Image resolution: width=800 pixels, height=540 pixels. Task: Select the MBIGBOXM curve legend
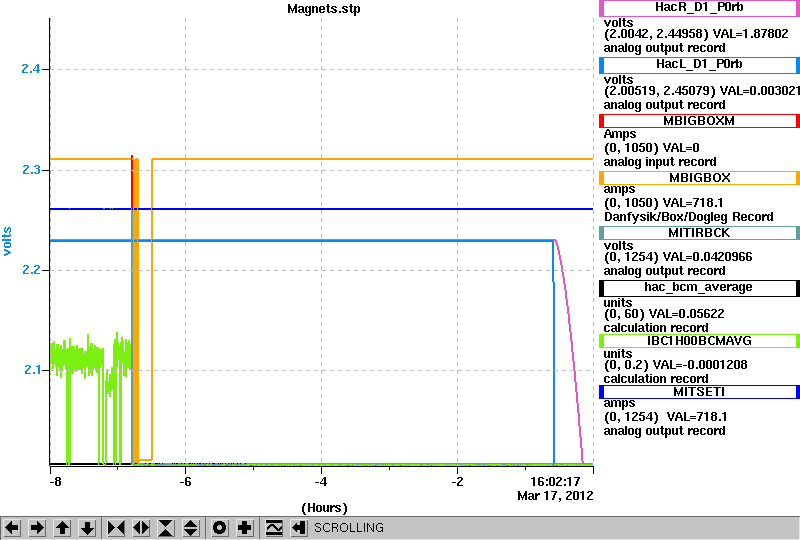[699, 121]
